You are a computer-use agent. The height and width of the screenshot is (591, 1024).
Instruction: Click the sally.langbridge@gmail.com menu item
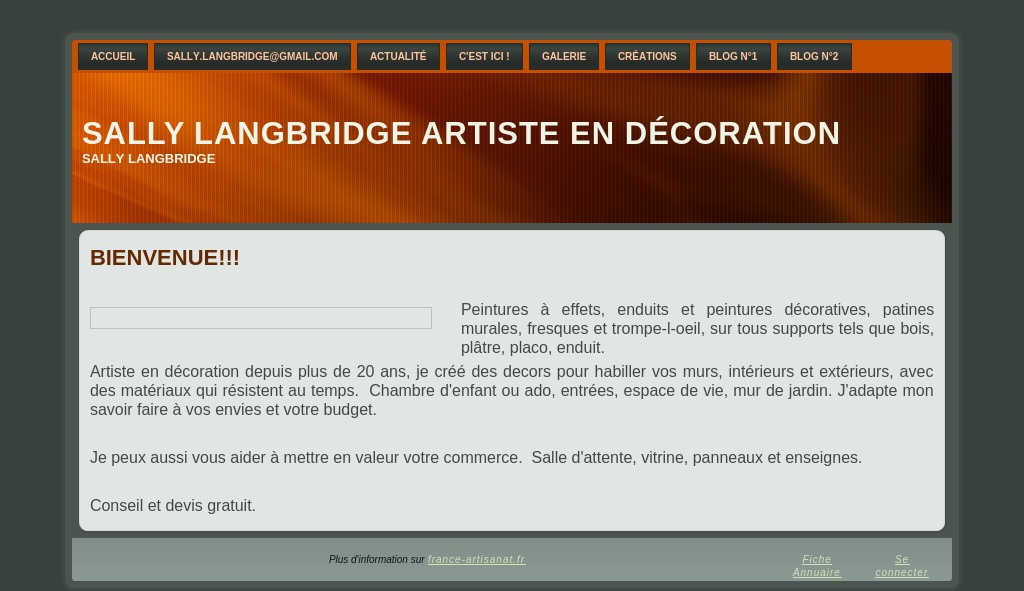(252, 56)
